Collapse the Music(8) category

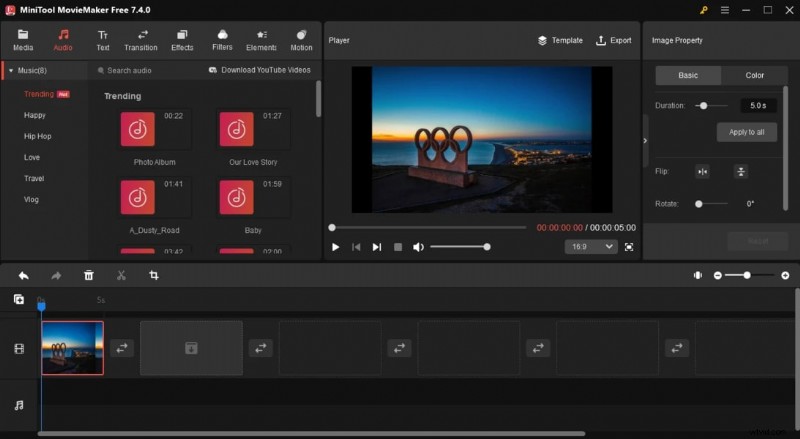click(x=11, y=70)
